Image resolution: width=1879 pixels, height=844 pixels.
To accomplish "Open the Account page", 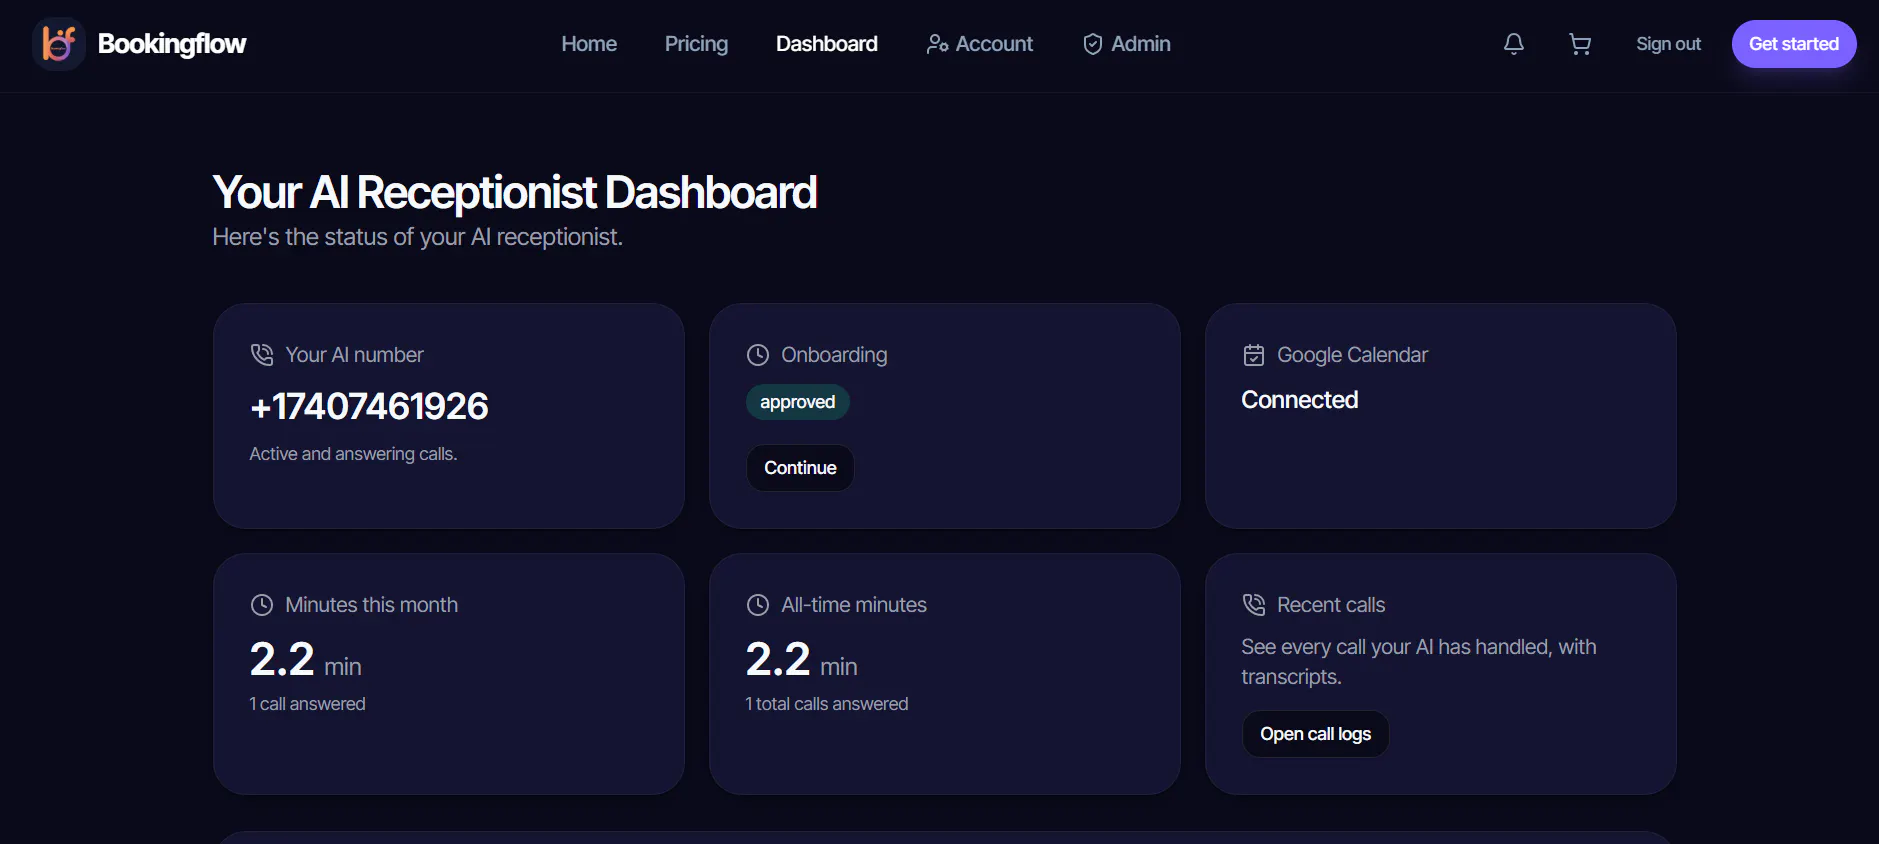I will 980,44.
